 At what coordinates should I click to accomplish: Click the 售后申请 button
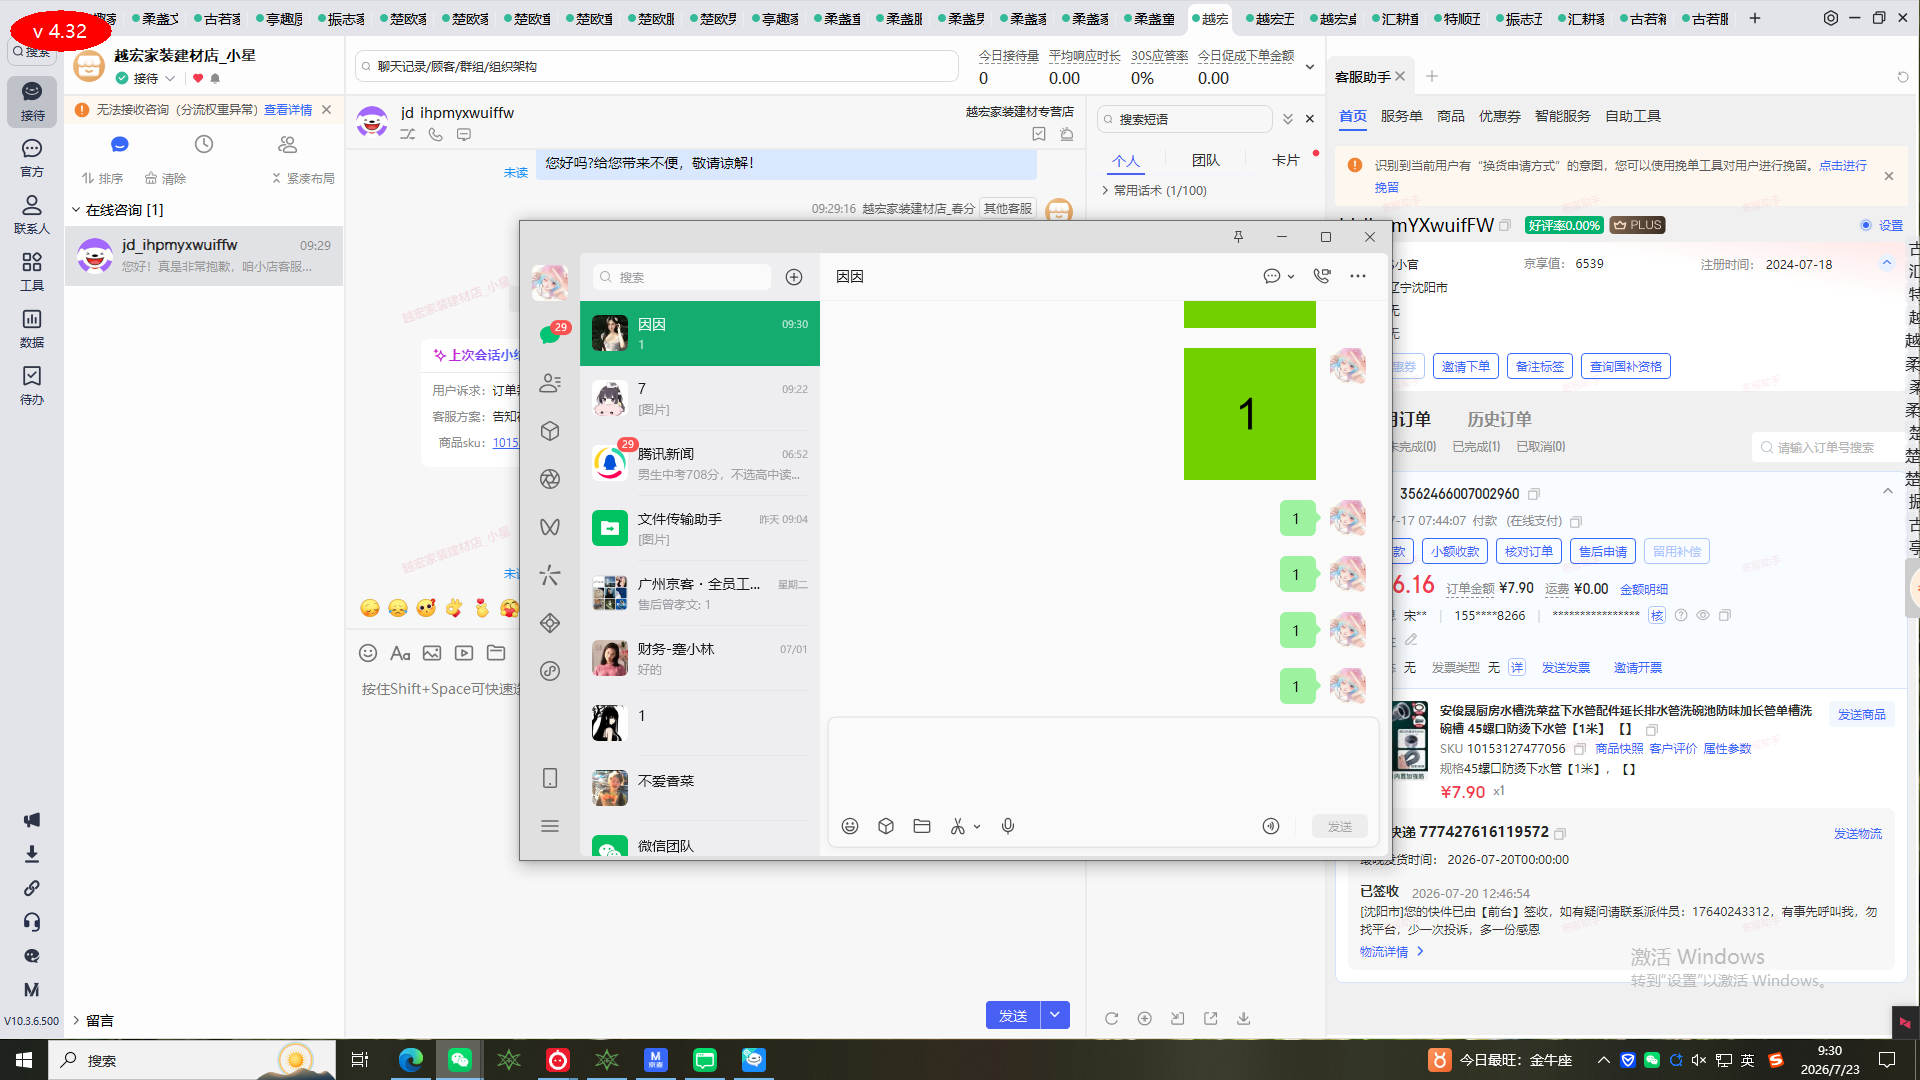[1603, 551]
